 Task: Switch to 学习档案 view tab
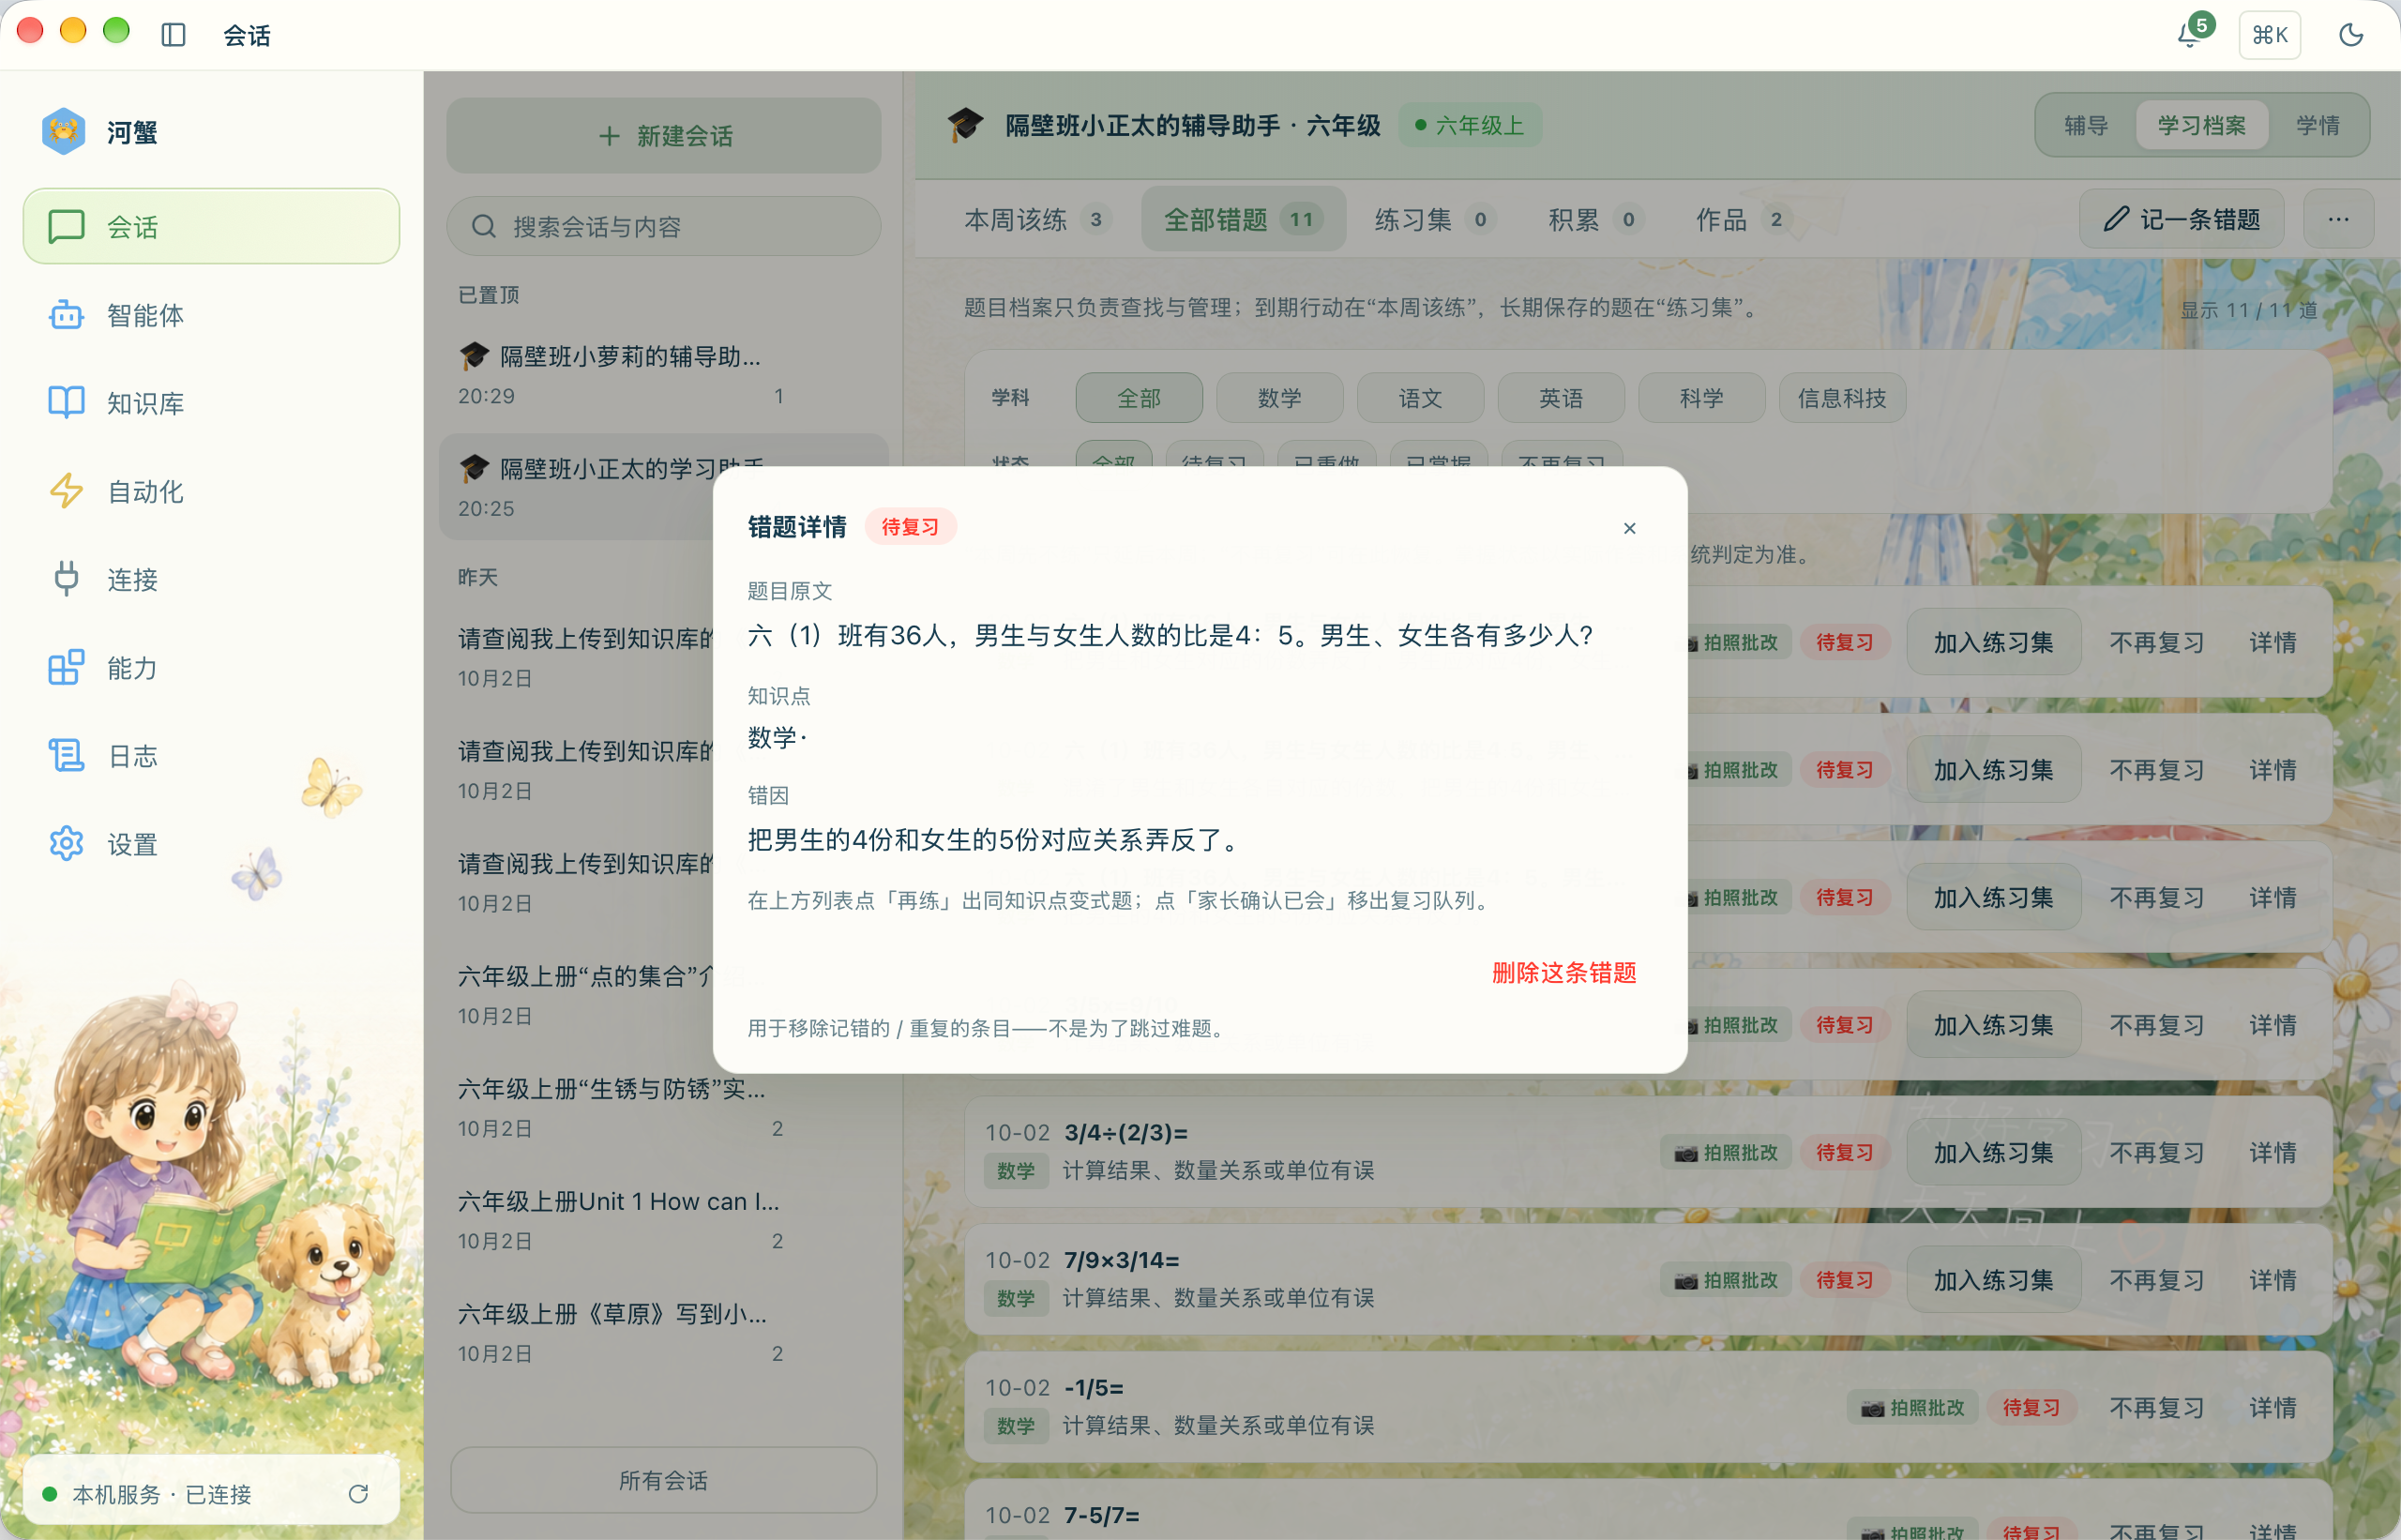[2201, 125]
